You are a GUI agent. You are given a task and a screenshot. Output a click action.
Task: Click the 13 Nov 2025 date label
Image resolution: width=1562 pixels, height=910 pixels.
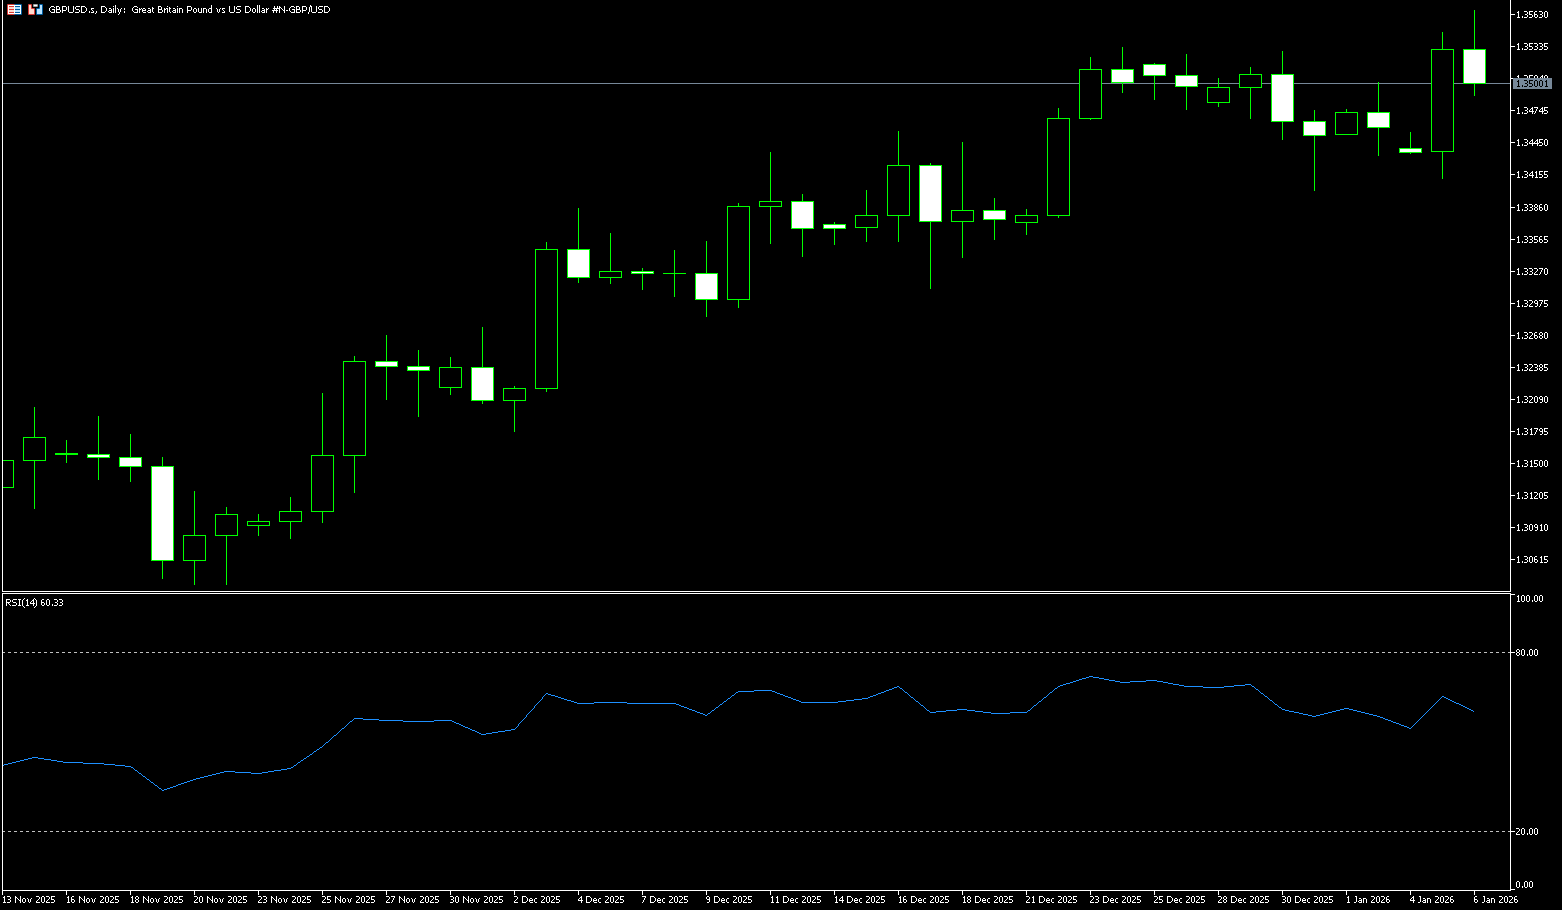[x=29, y=900]
